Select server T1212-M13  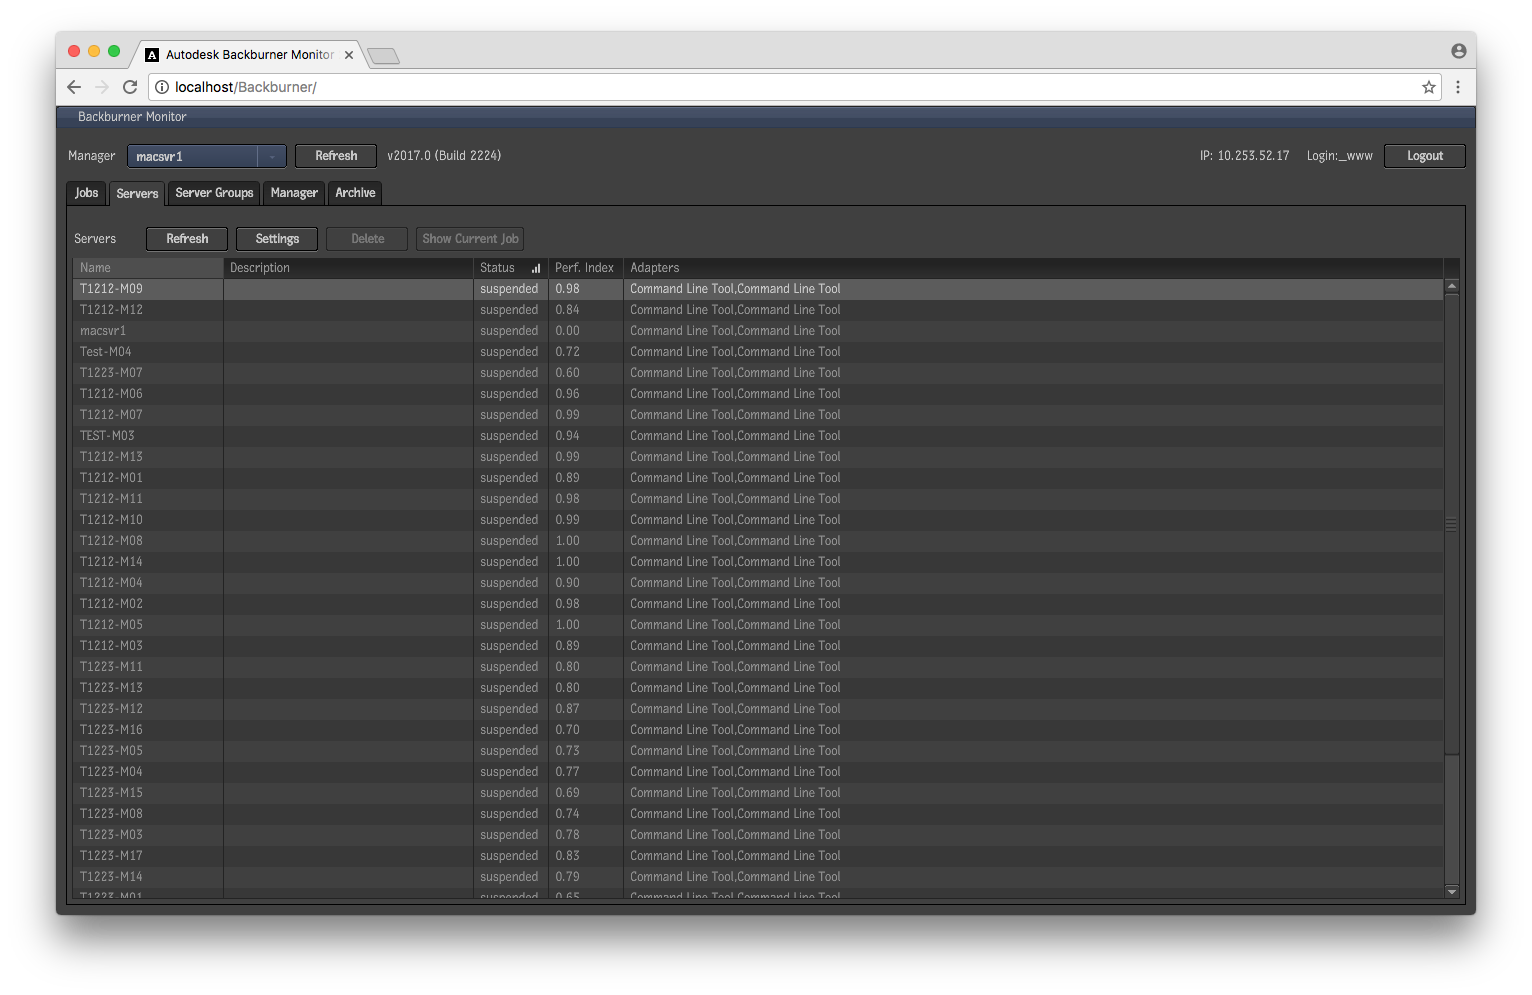pyautogui.click(x=758, y=457)
